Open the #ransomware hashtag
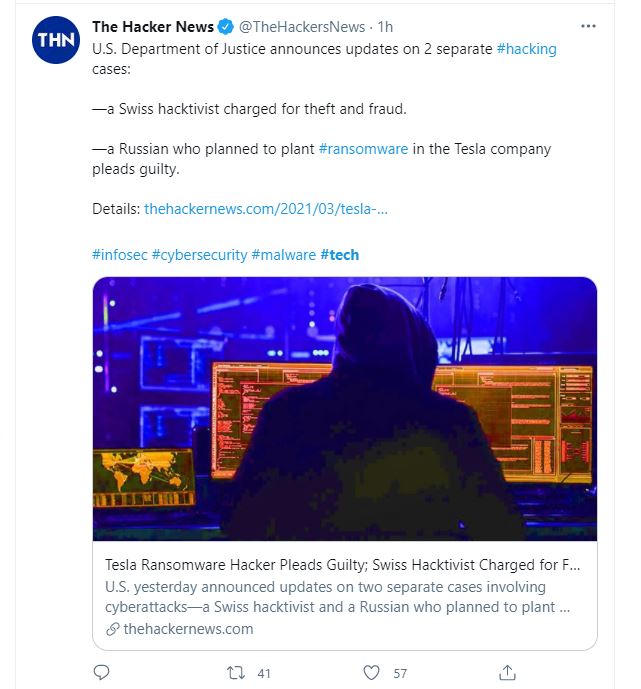Viewport: 641px width, 689px height. coord(363,149)
